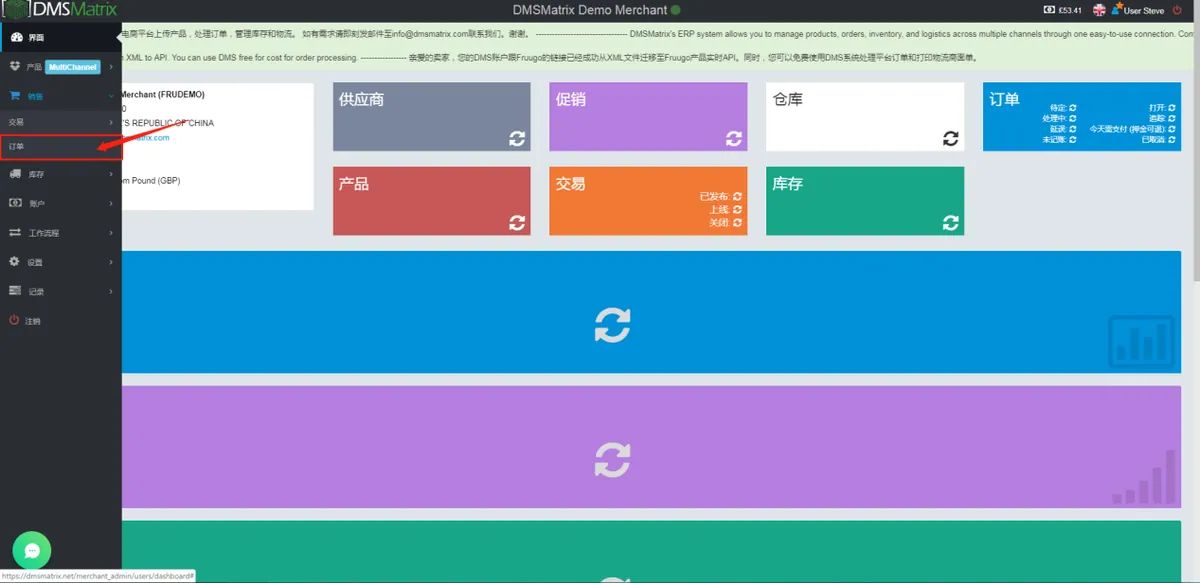Refresh the 已取消 count in 订单 card
Screen dimensions: 1200x583
click(1172, 140)
